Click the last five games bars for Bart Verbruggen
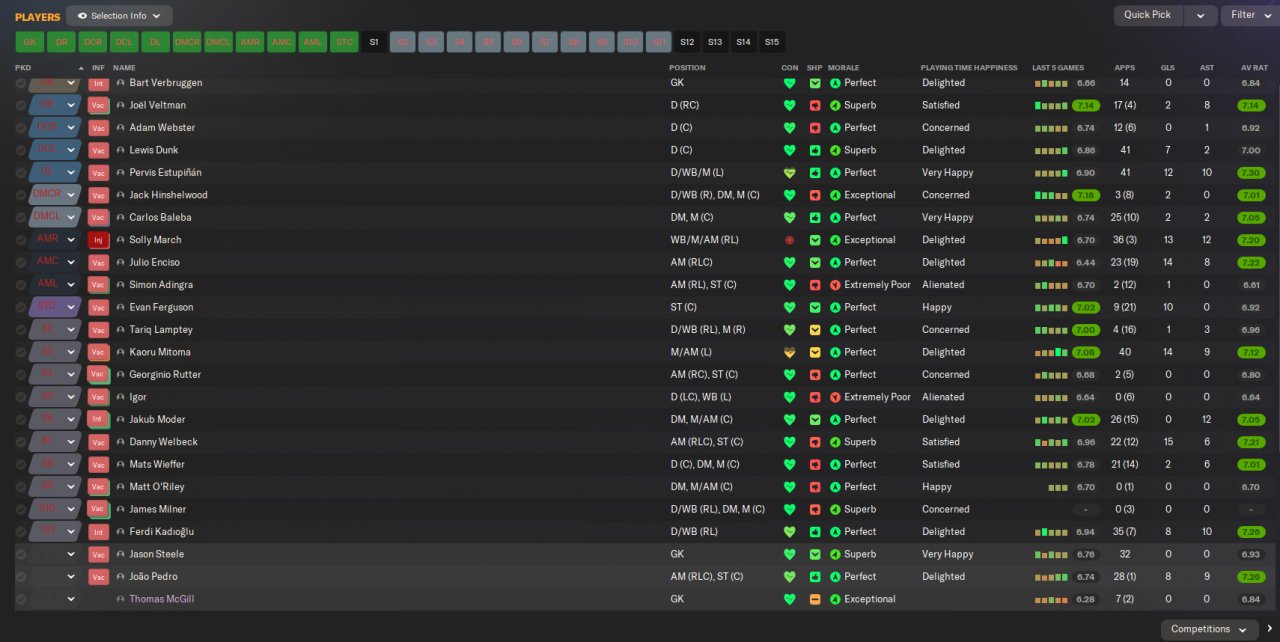1280x642 pixels. click(x=1051, y=83)
